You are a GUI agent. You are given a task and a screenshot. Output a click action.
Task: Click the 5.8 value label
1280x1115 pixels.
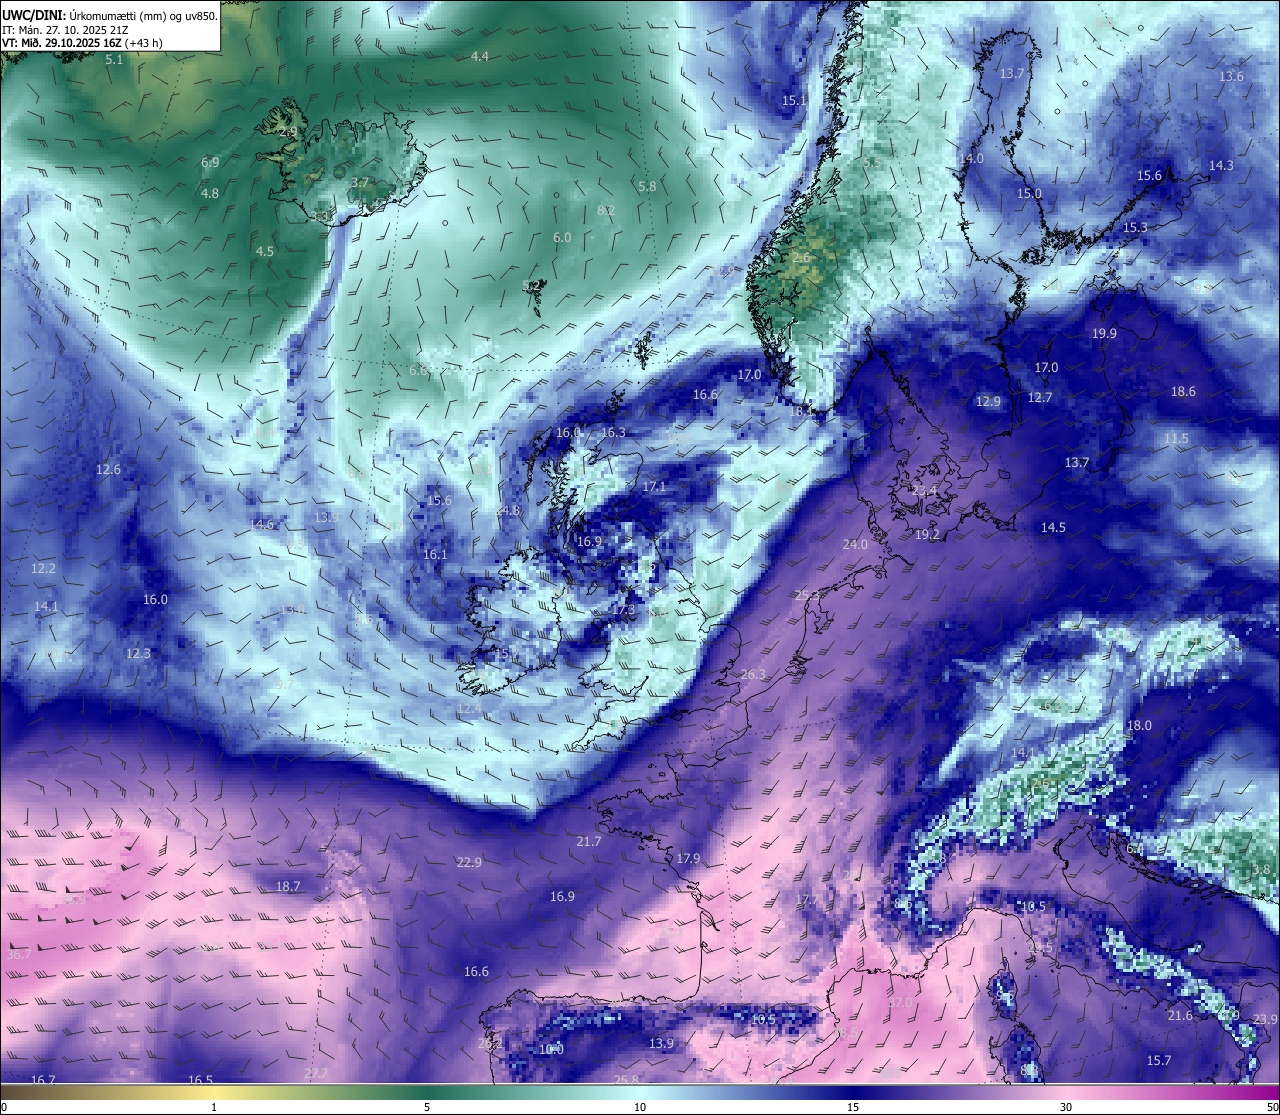pos(647,187)
